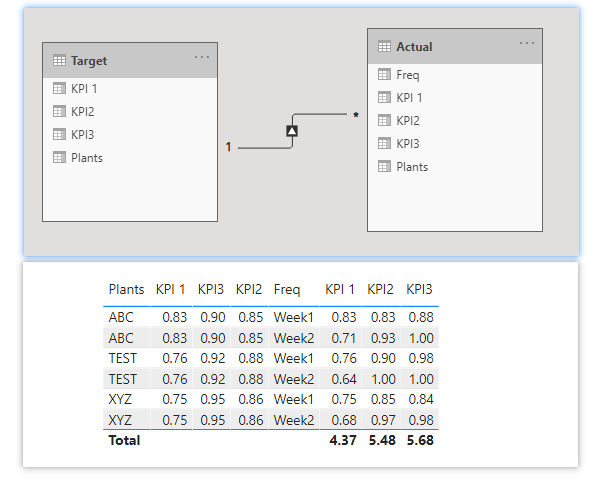589x484 pixels.
Task: Click the Total row label
Action: coord(124,440)
